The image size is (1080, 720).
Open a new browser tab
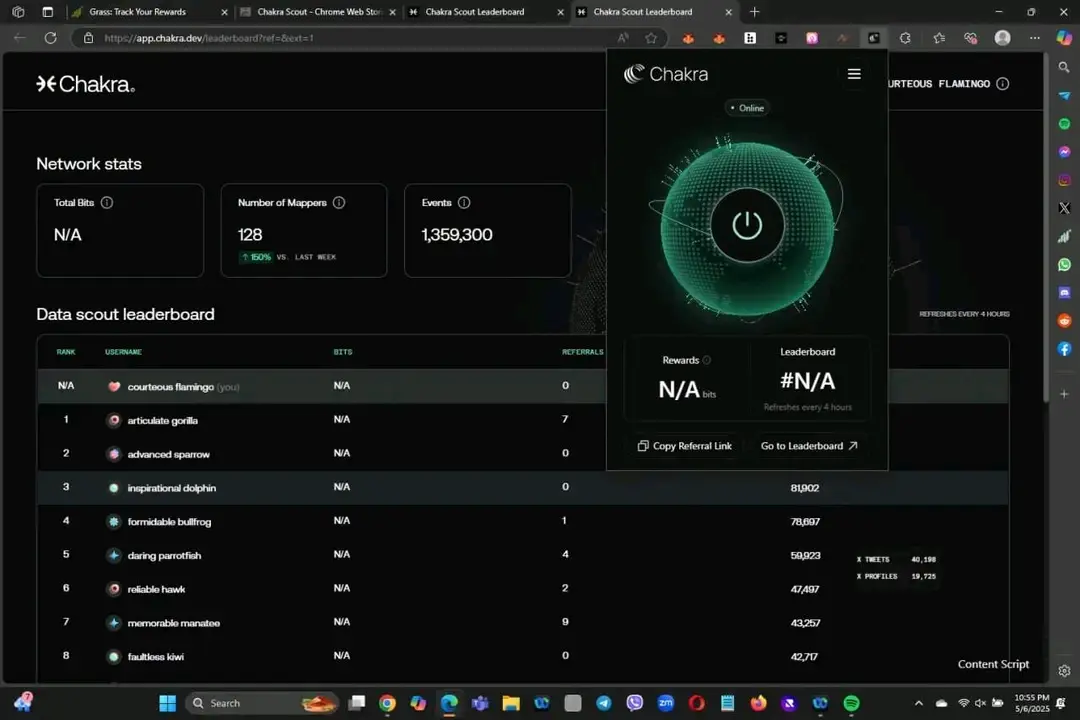(x=754, y=12)
